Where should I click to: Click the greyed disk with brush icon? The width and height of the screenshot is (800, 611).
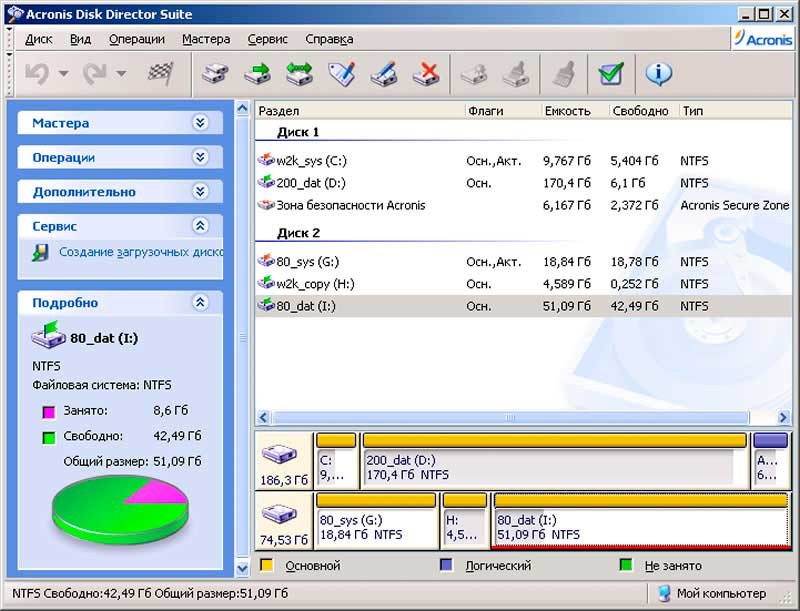pyautogui.click(x=516, y=74)
